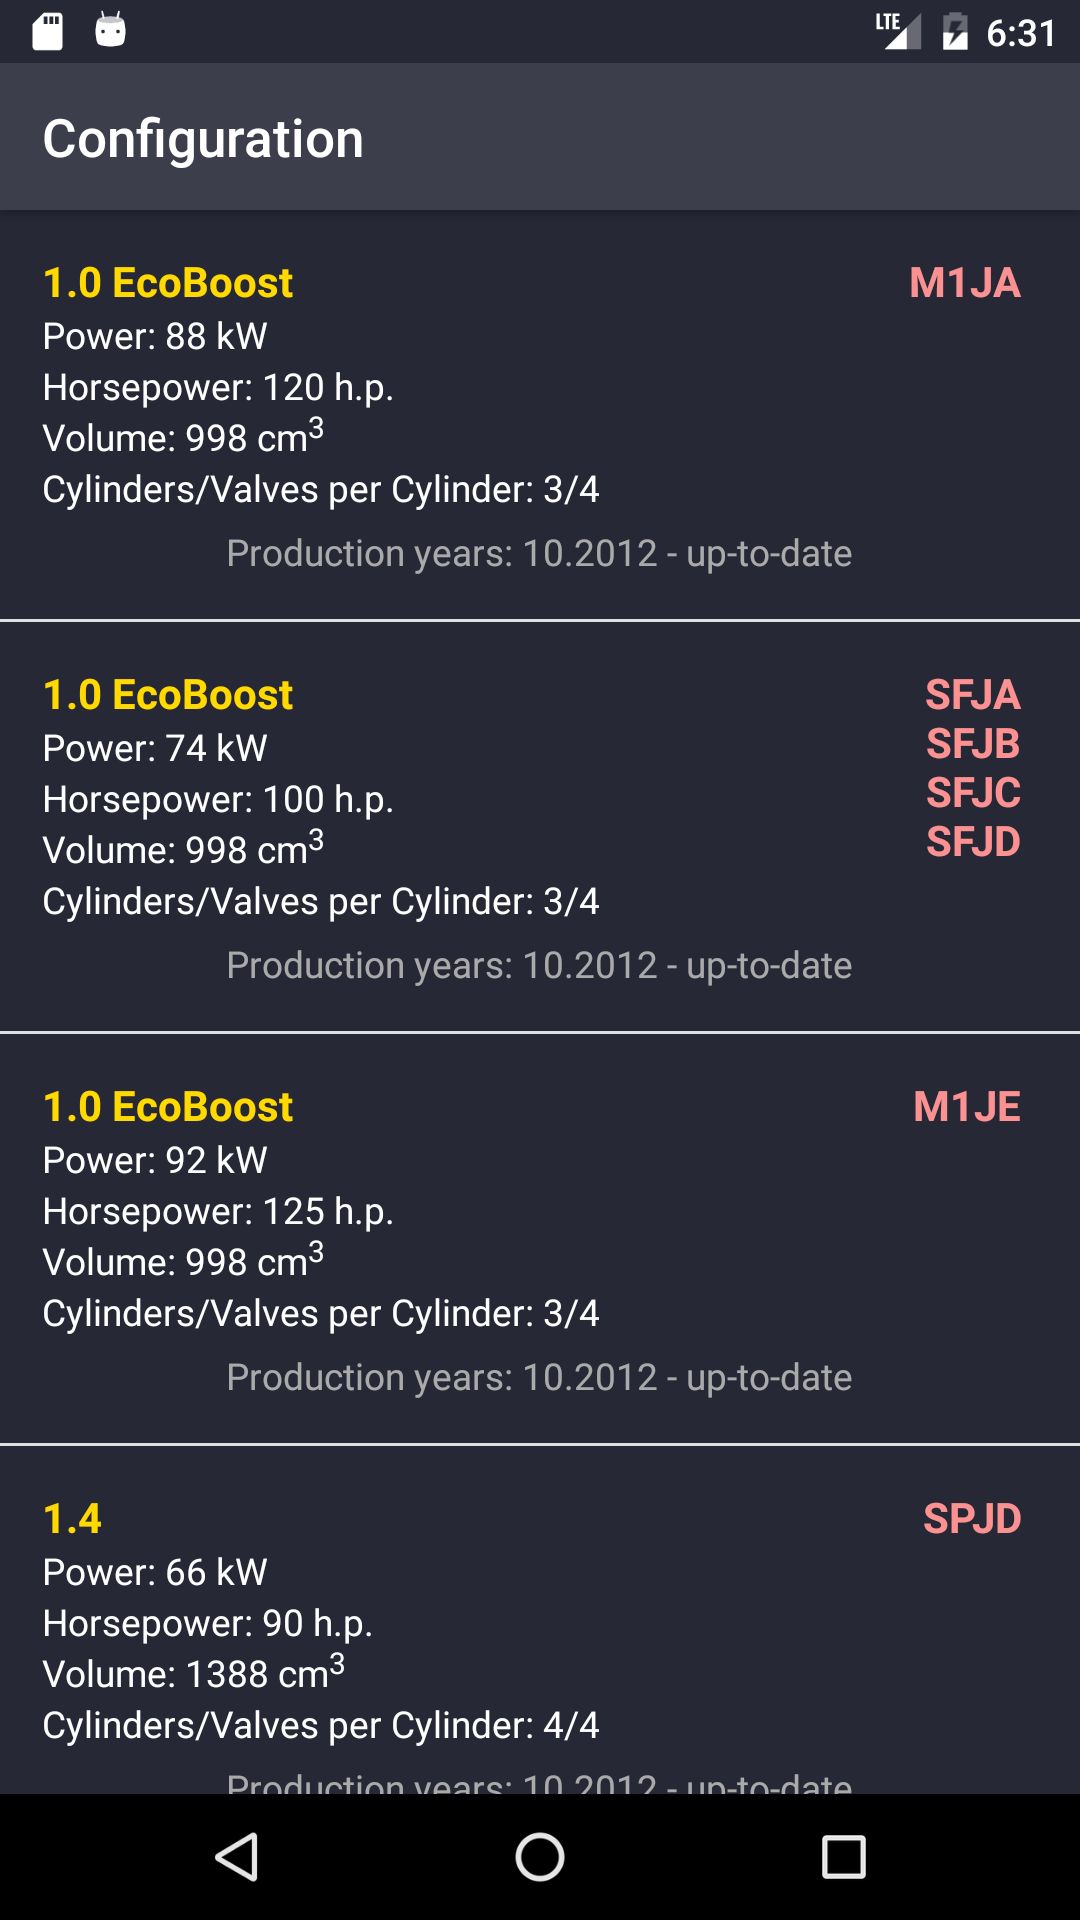Tap the battery charging icon
The image size is (1080, 1920).
(955, 32)
